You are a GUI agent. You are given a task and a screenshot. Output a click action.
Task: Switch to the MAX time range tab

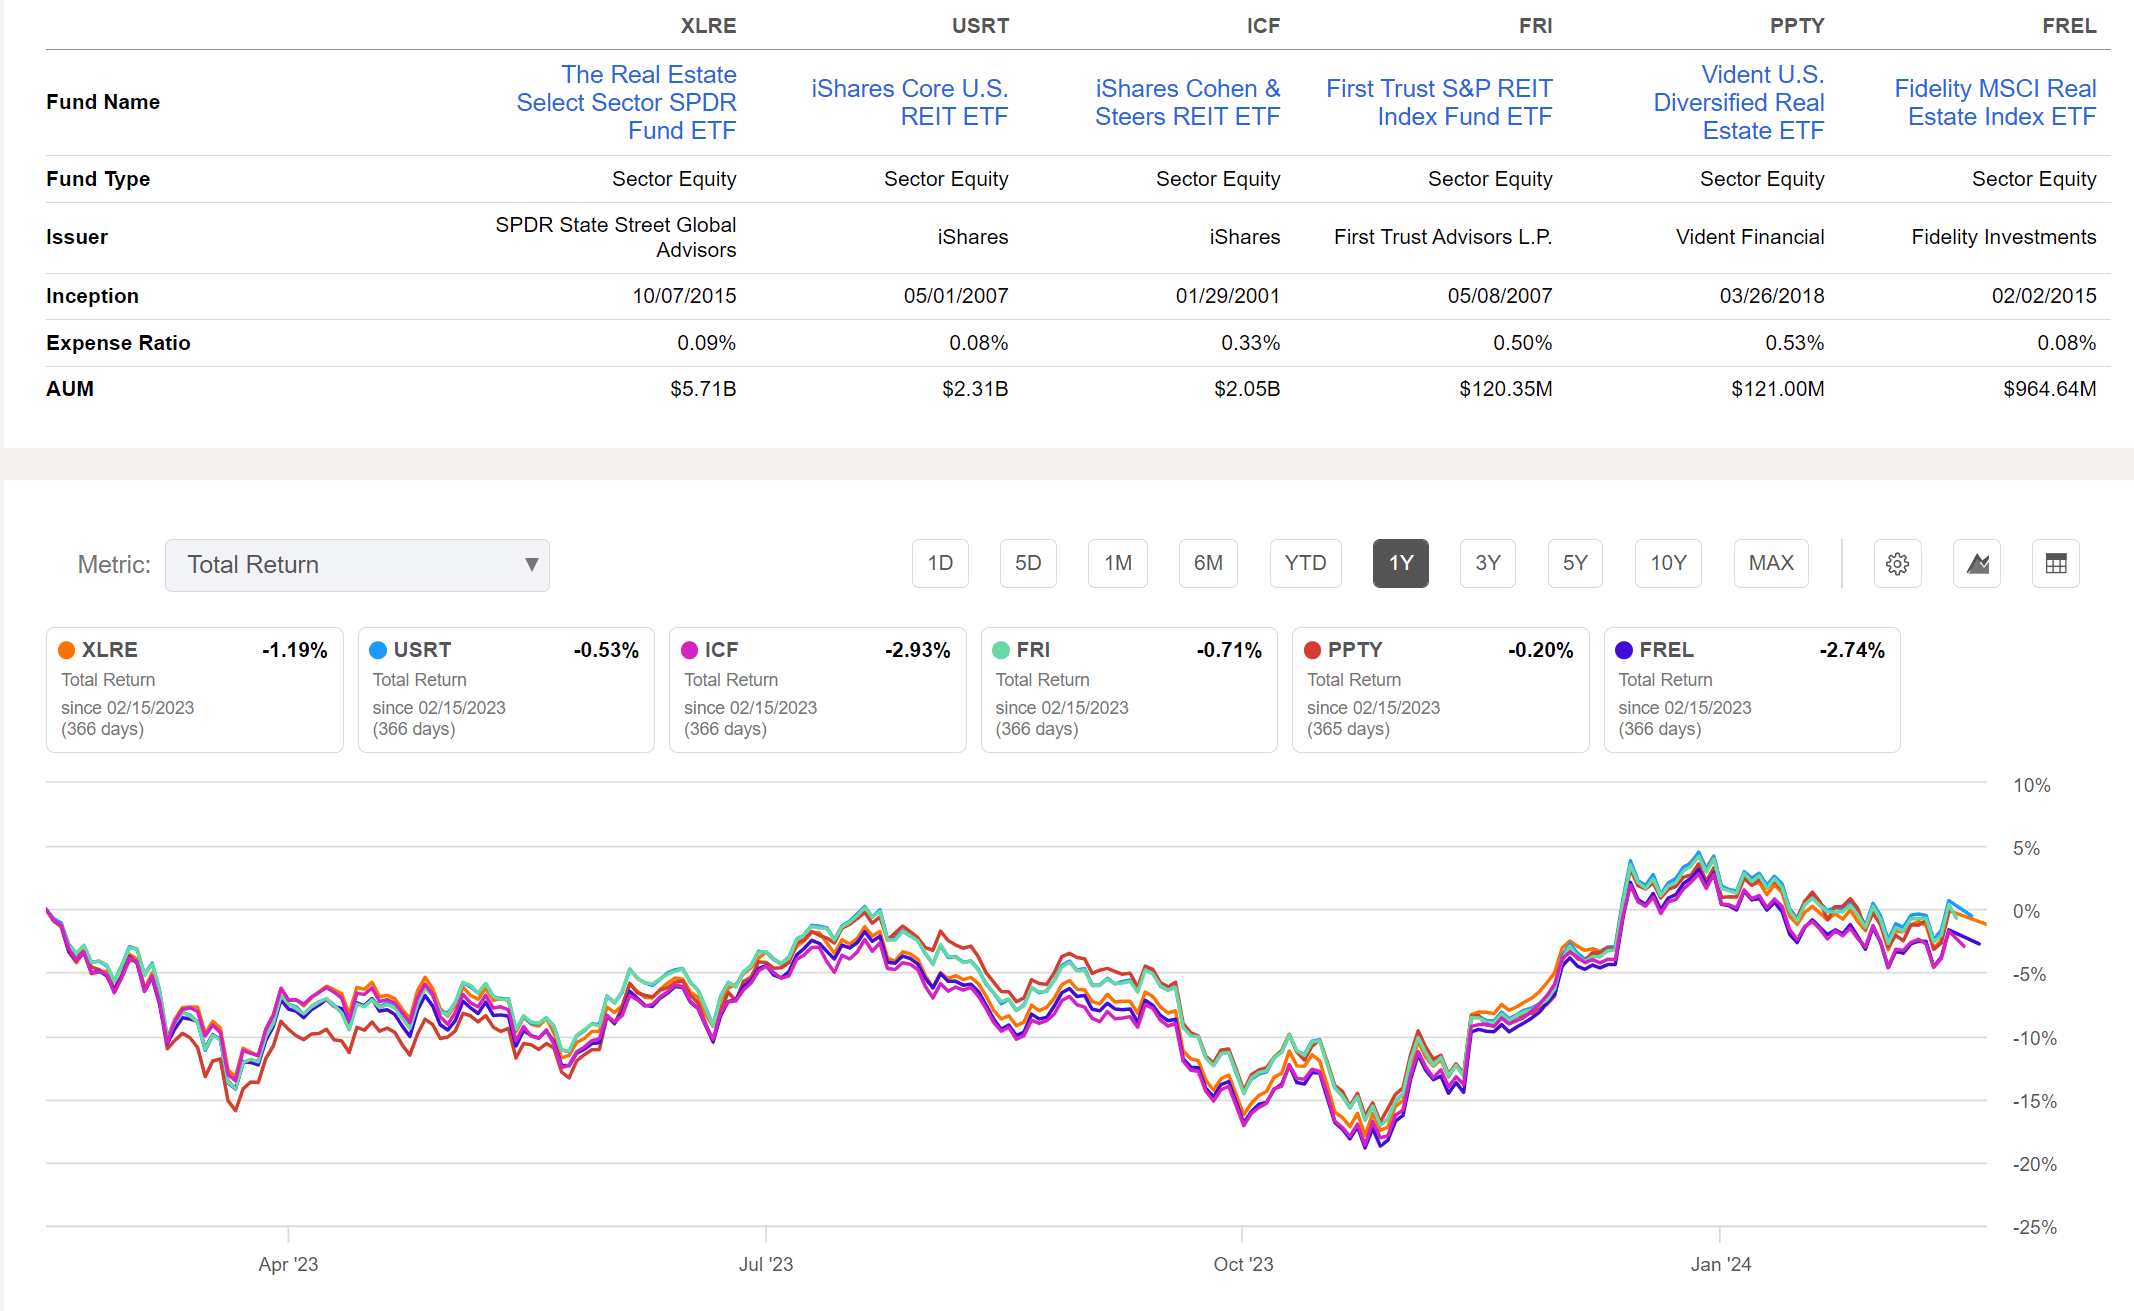1770,563
